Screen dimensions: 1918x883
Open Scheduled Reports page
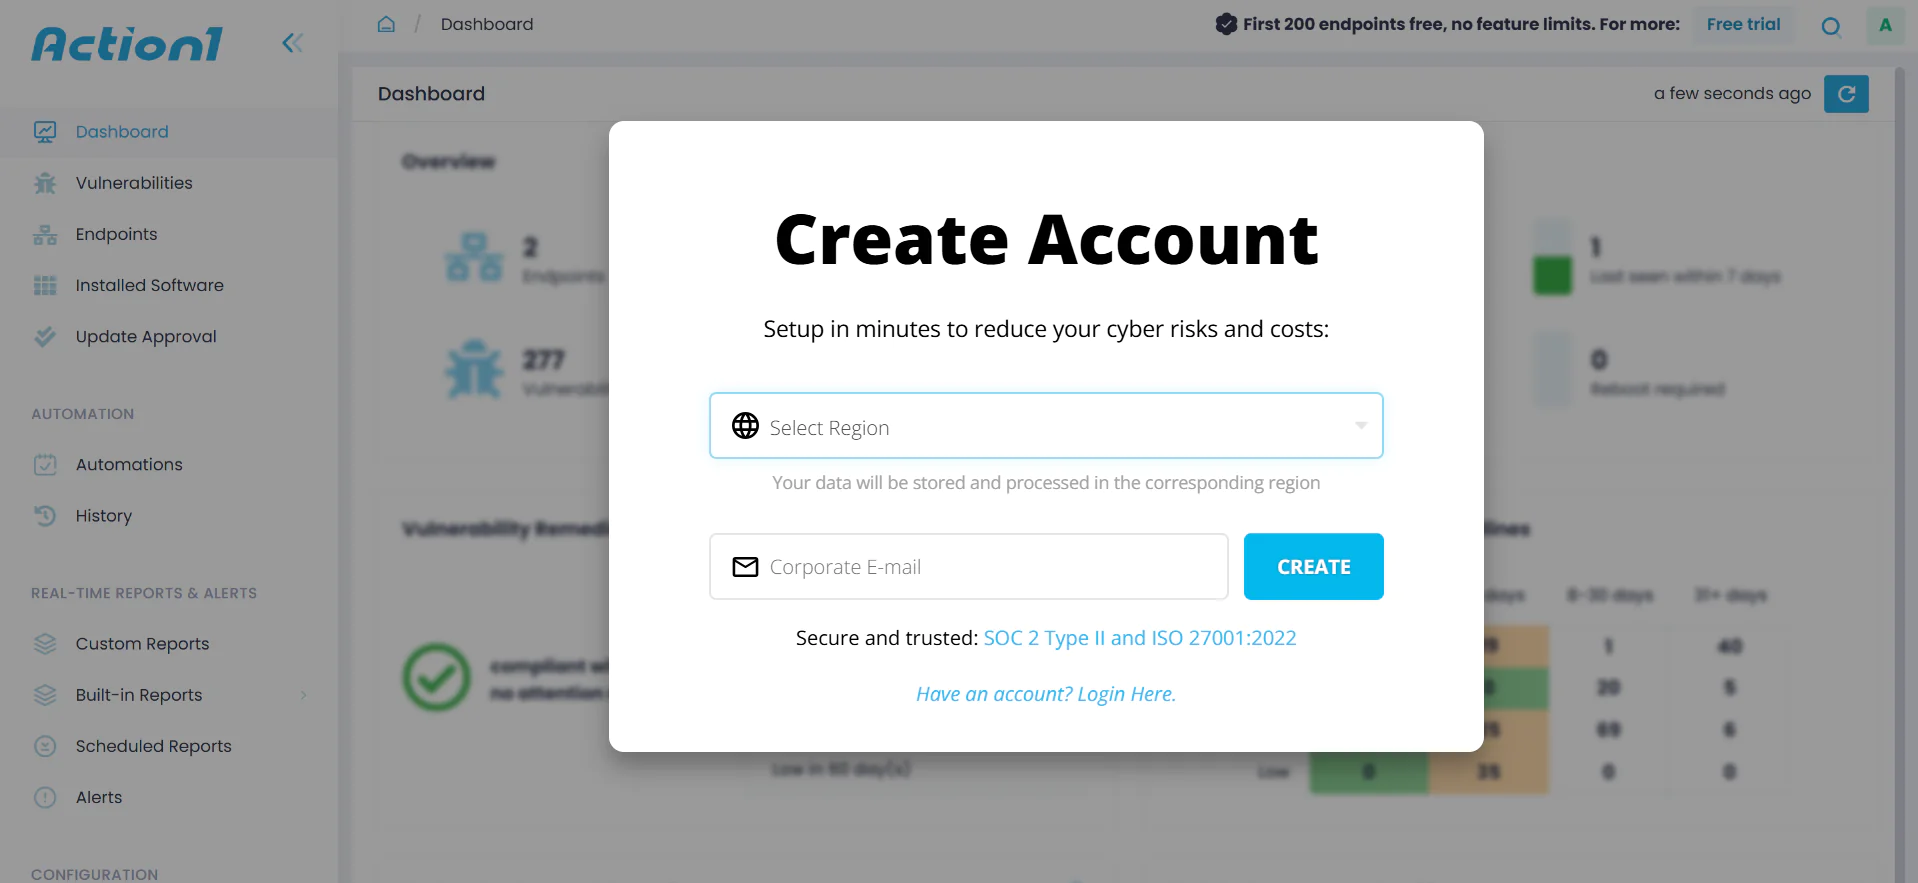point(153,746)
